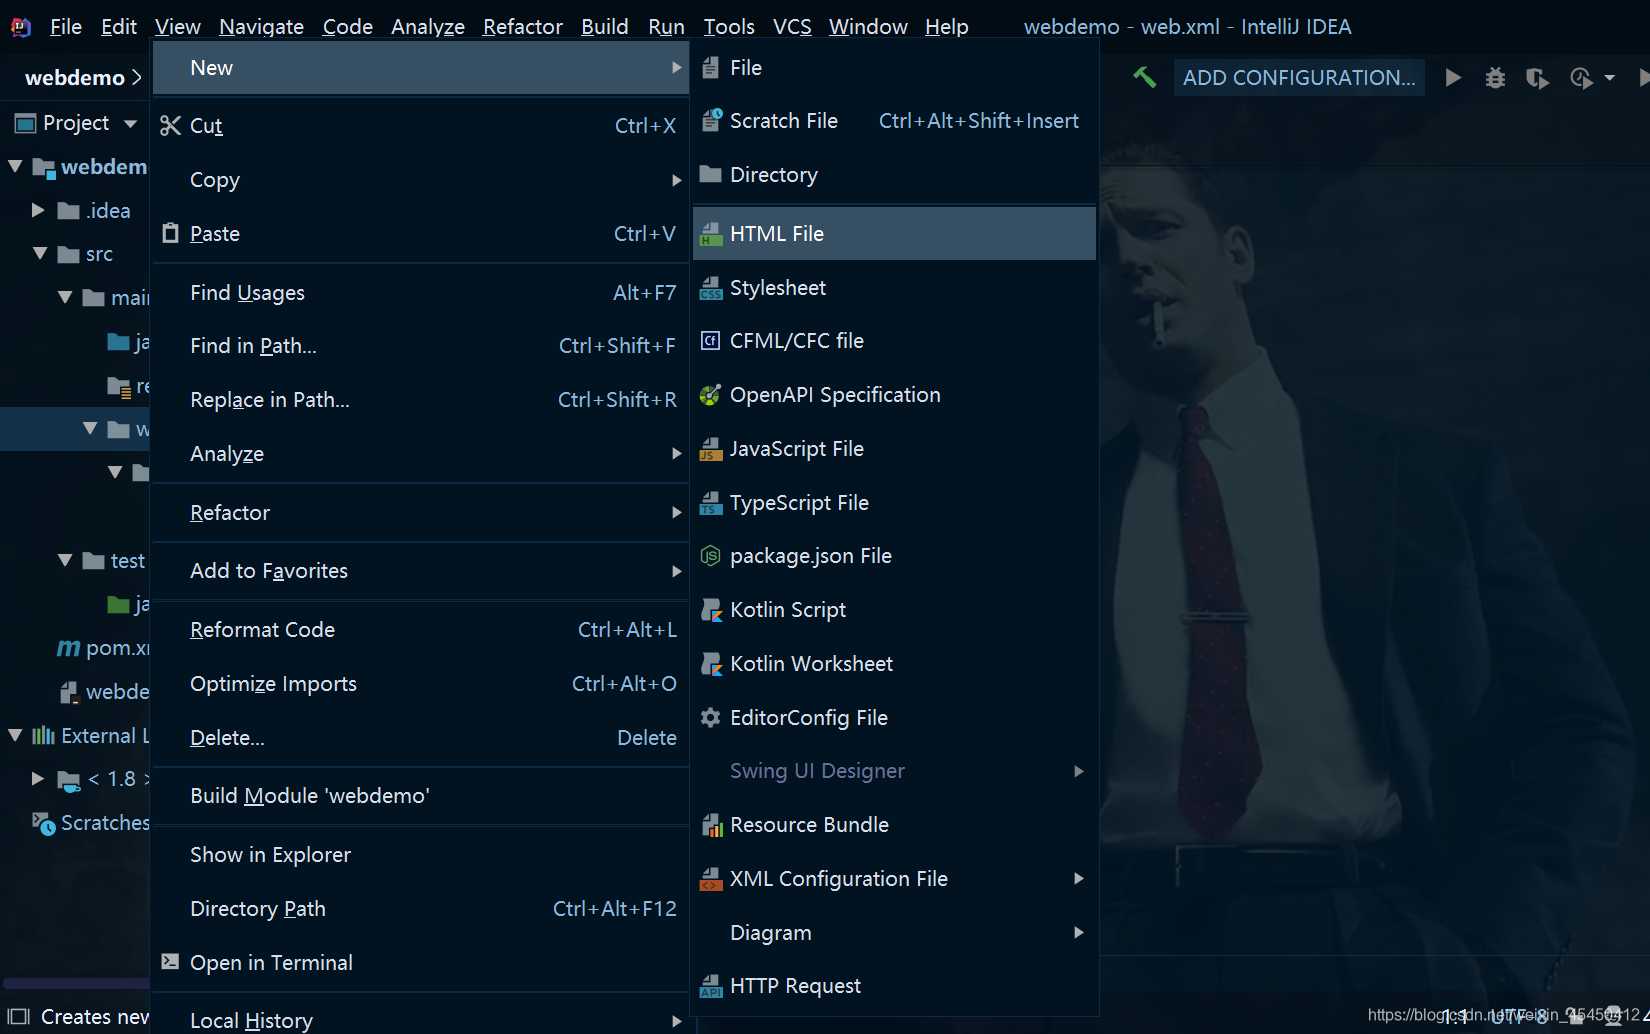Click the OpenAPI Specification icon

(710, 394)
